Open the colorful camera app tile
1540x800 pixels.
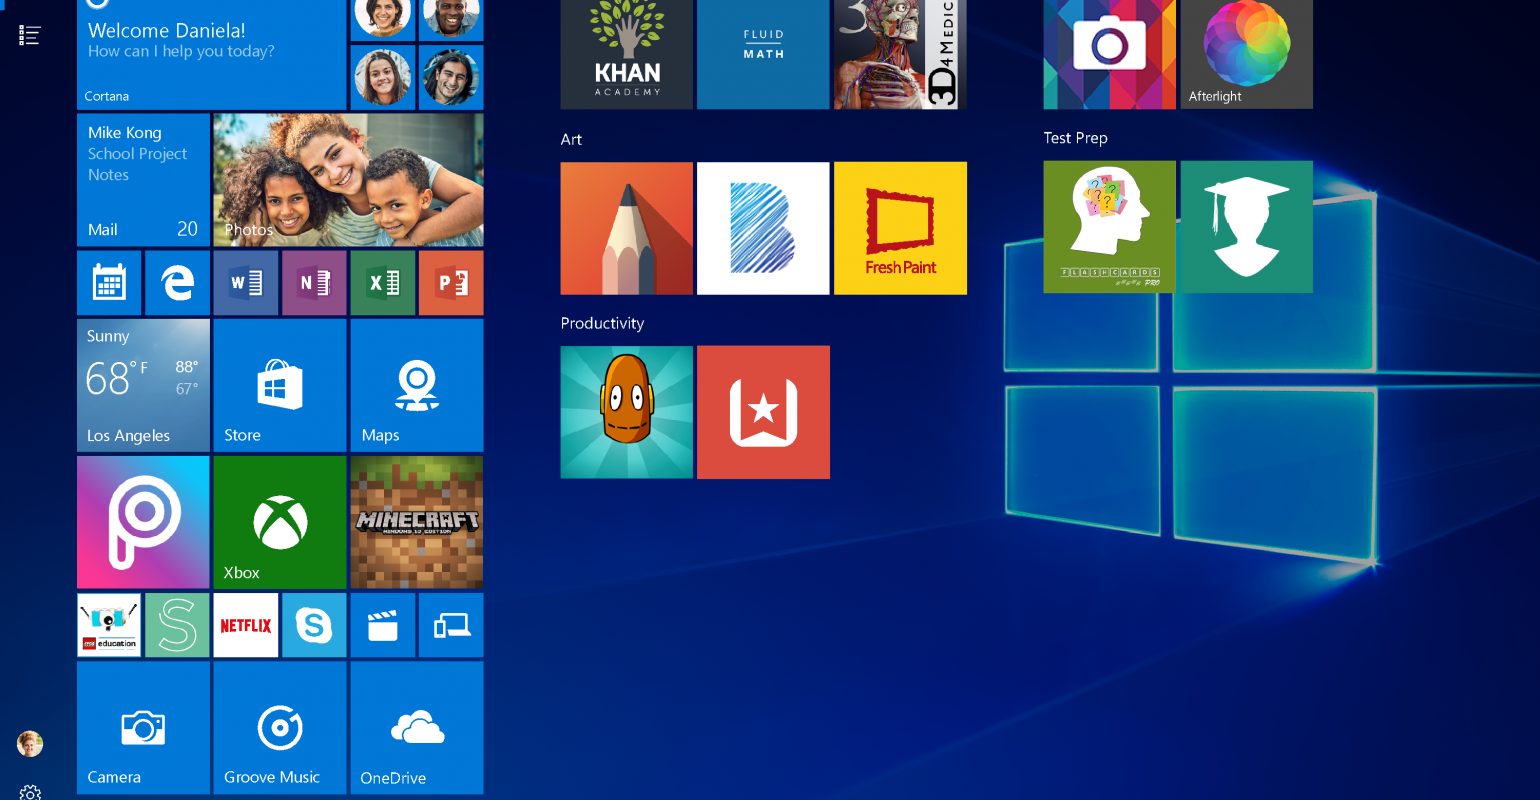click(x=1110, y=54)
